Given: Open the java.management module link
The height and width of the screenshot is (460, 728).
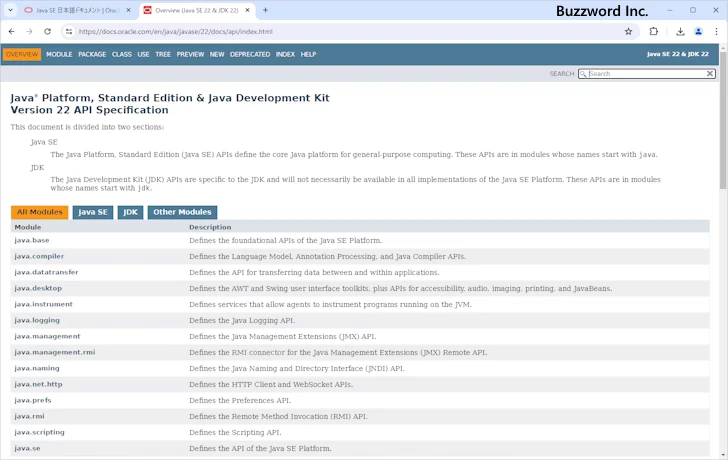Looking at the screenshot, I should coord(47,336).
